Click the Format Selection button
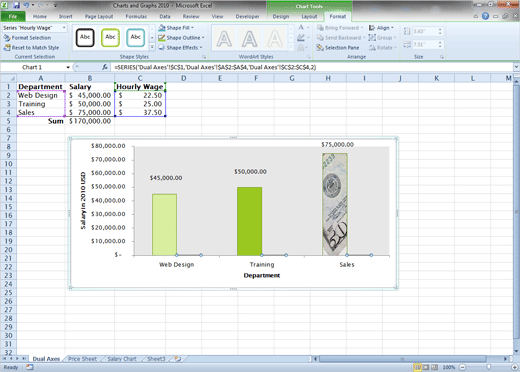Viewport: 520px width, 372px height. 27,38
